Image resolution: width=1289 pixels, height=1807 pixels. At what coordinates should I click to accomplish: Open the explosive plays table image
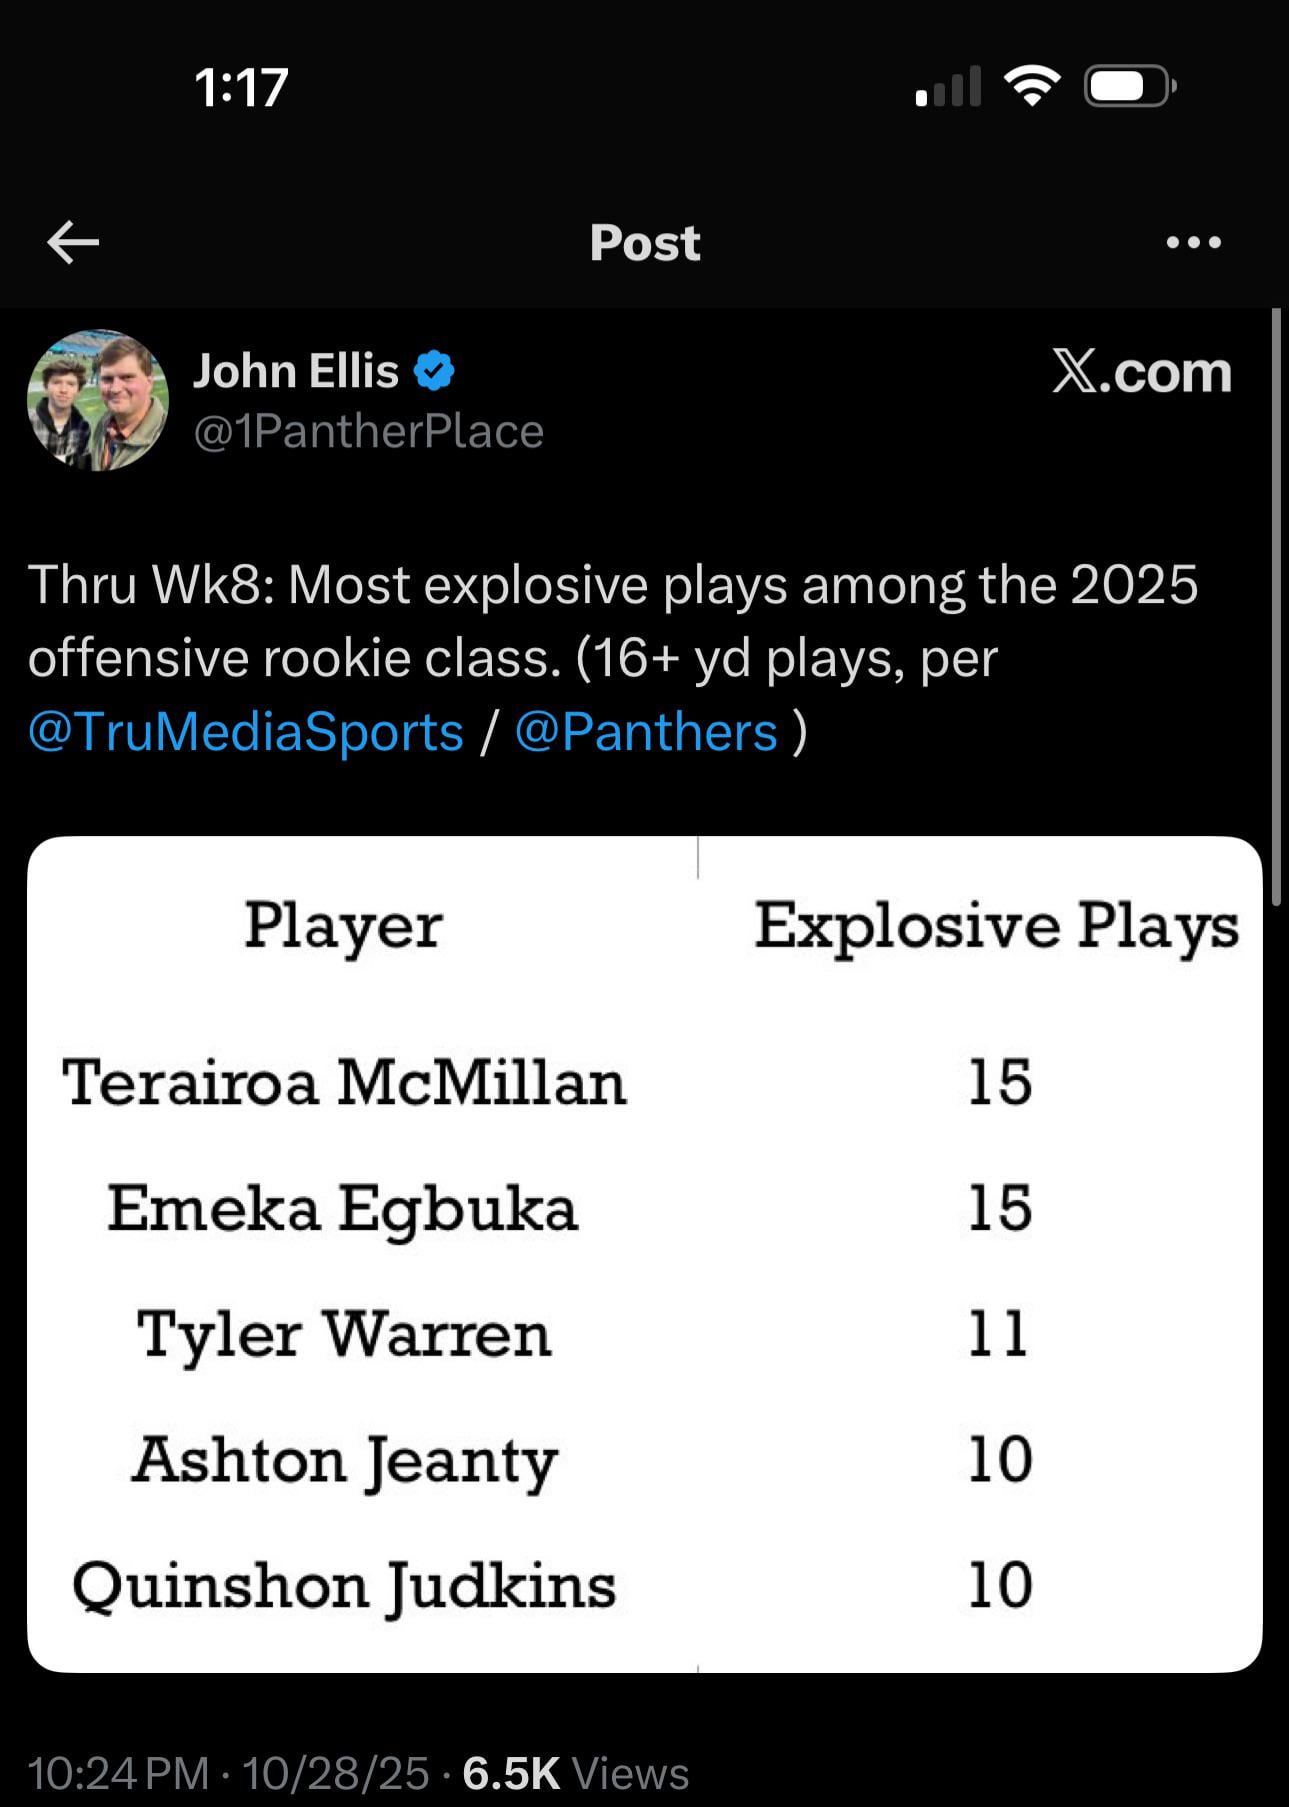tap(645, 1254)
